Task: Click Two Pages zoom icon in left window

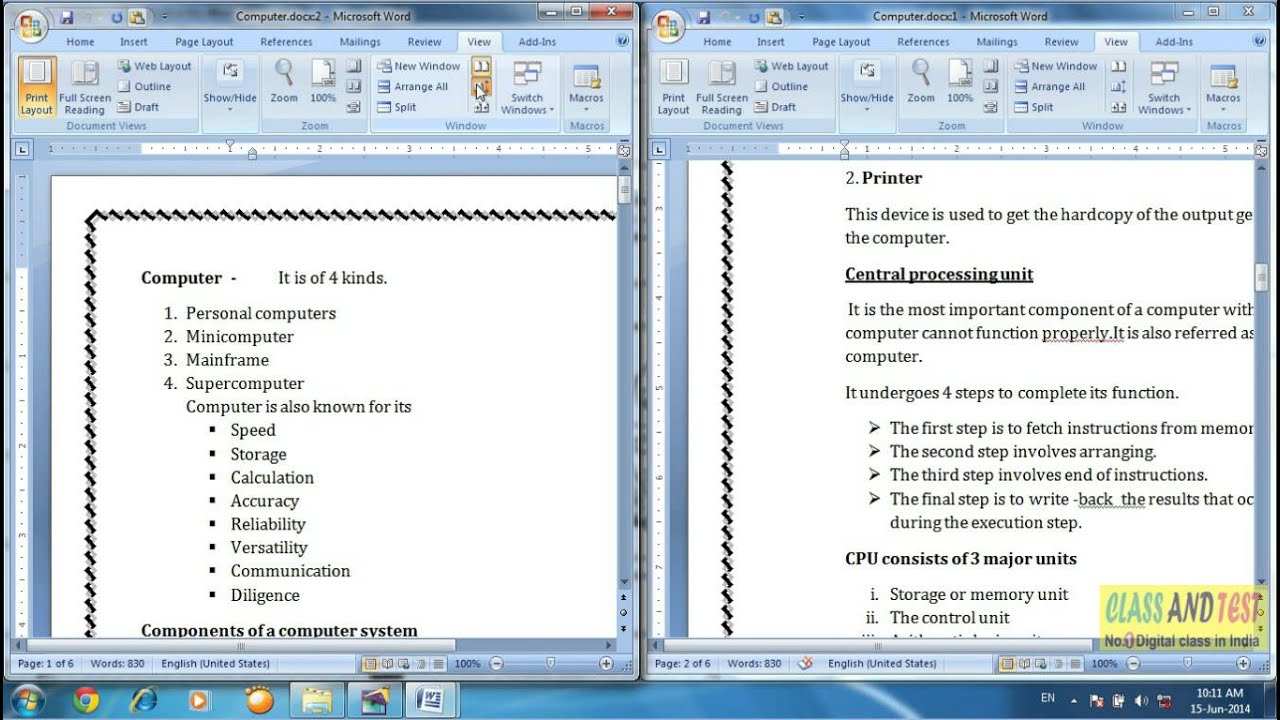Action: pos(353,86)
